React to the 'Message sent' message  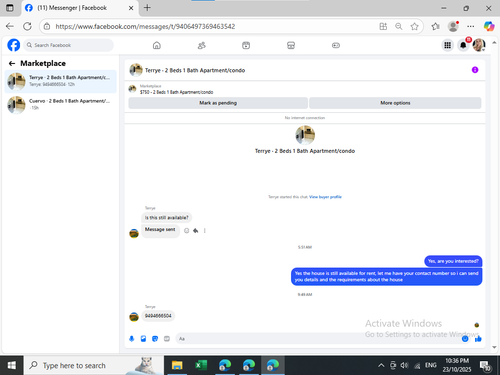point(187,231)
